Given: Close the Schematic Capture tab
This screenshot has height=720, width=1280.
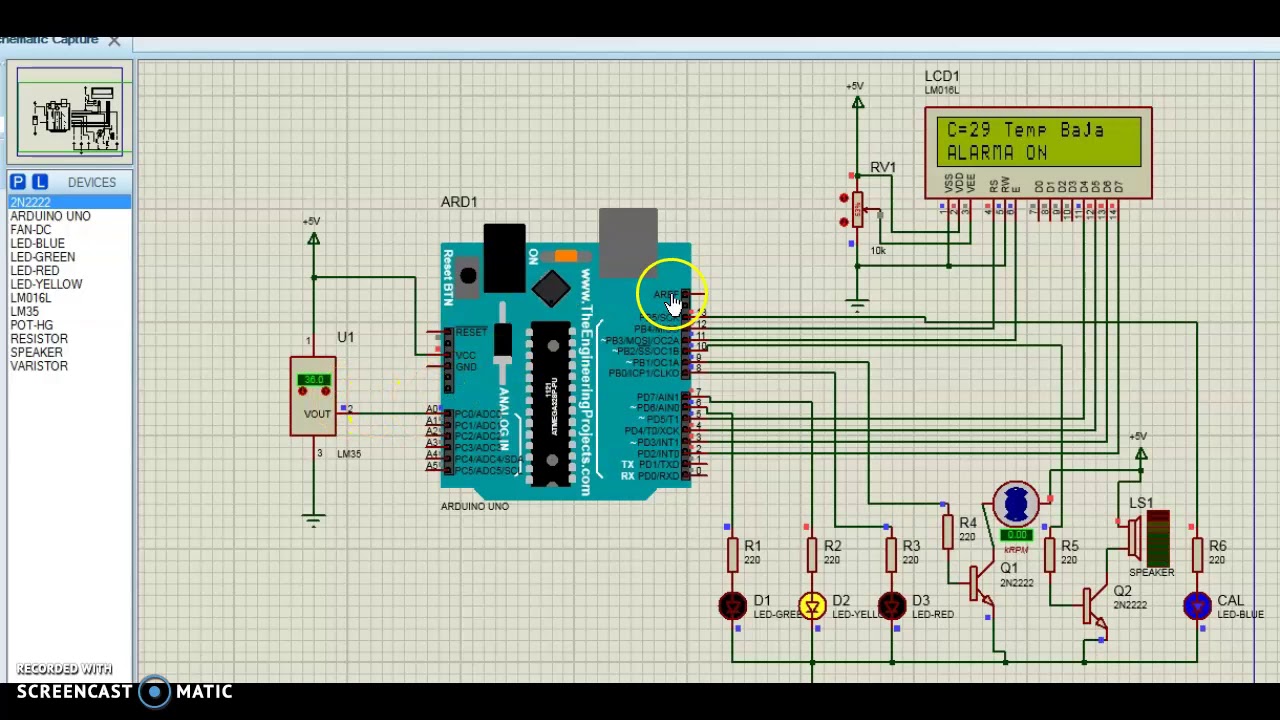Looking at the screenshot, I should 114,41.
